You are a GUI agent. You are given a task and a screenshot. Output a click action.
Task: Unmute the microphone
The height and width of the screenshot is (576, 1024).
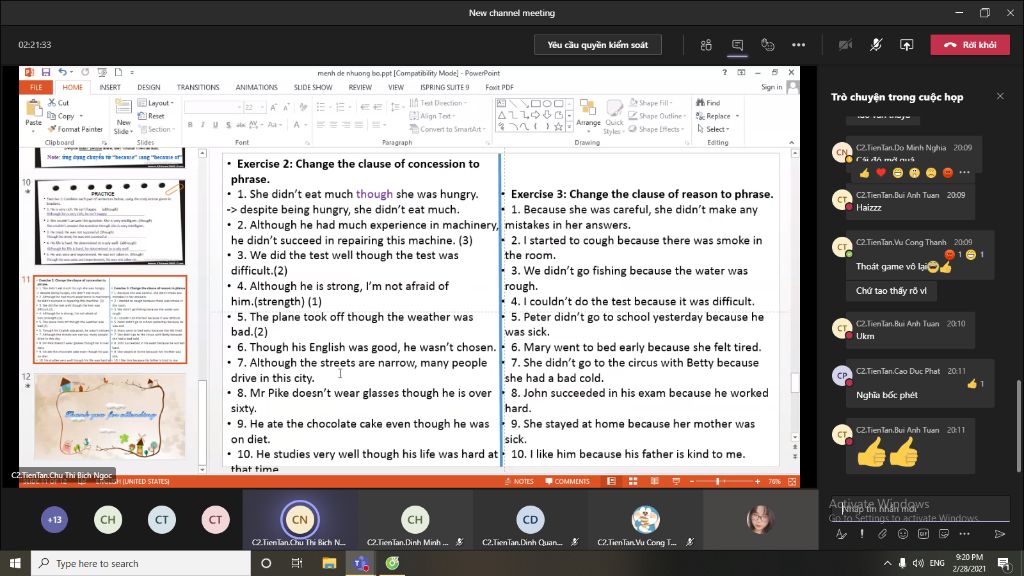(876, 45)
